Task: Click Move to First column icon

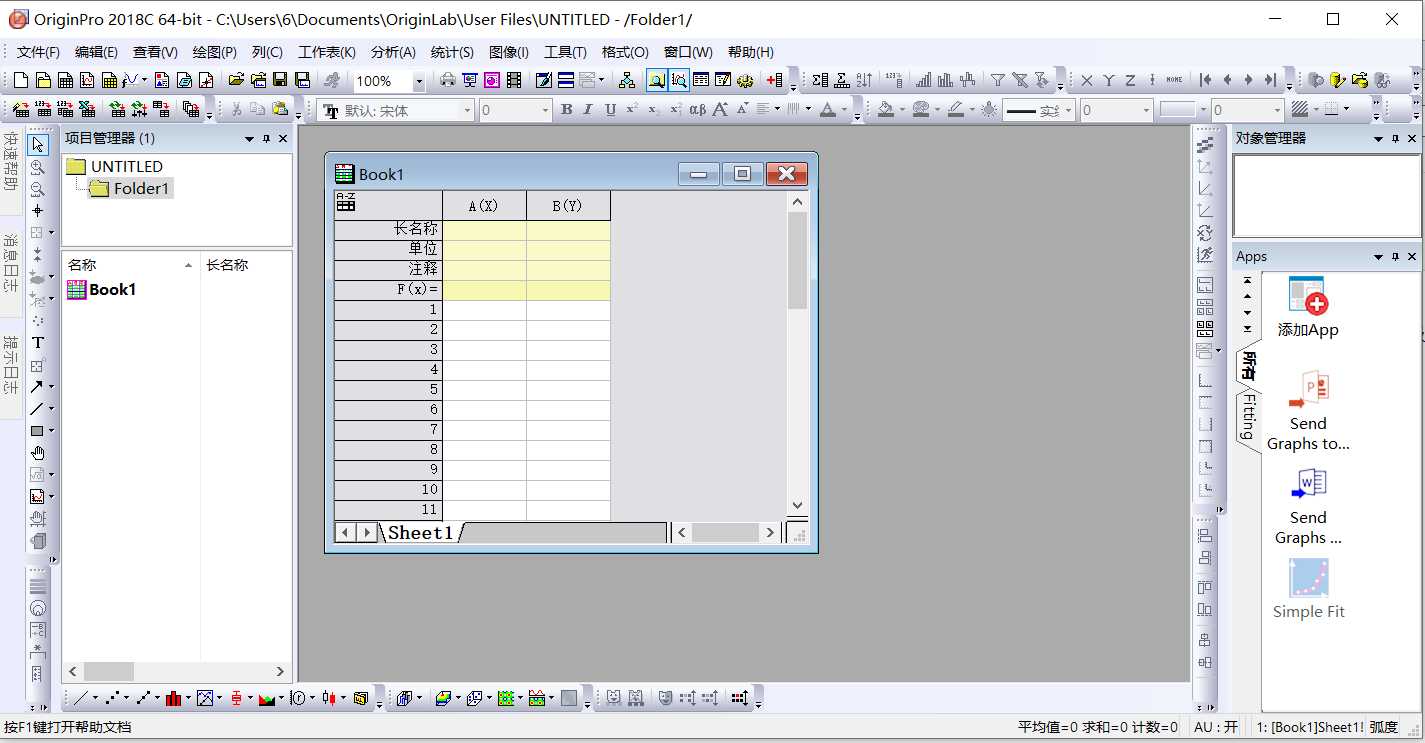Action: coord(1206,80)
